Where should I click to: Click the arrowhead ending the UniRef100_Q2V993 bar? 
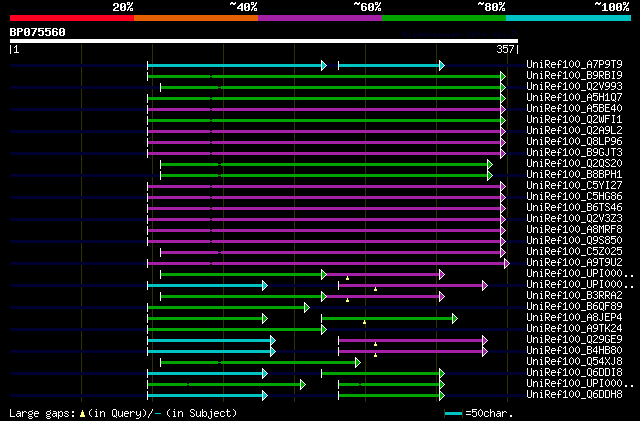tap(503, 87)
